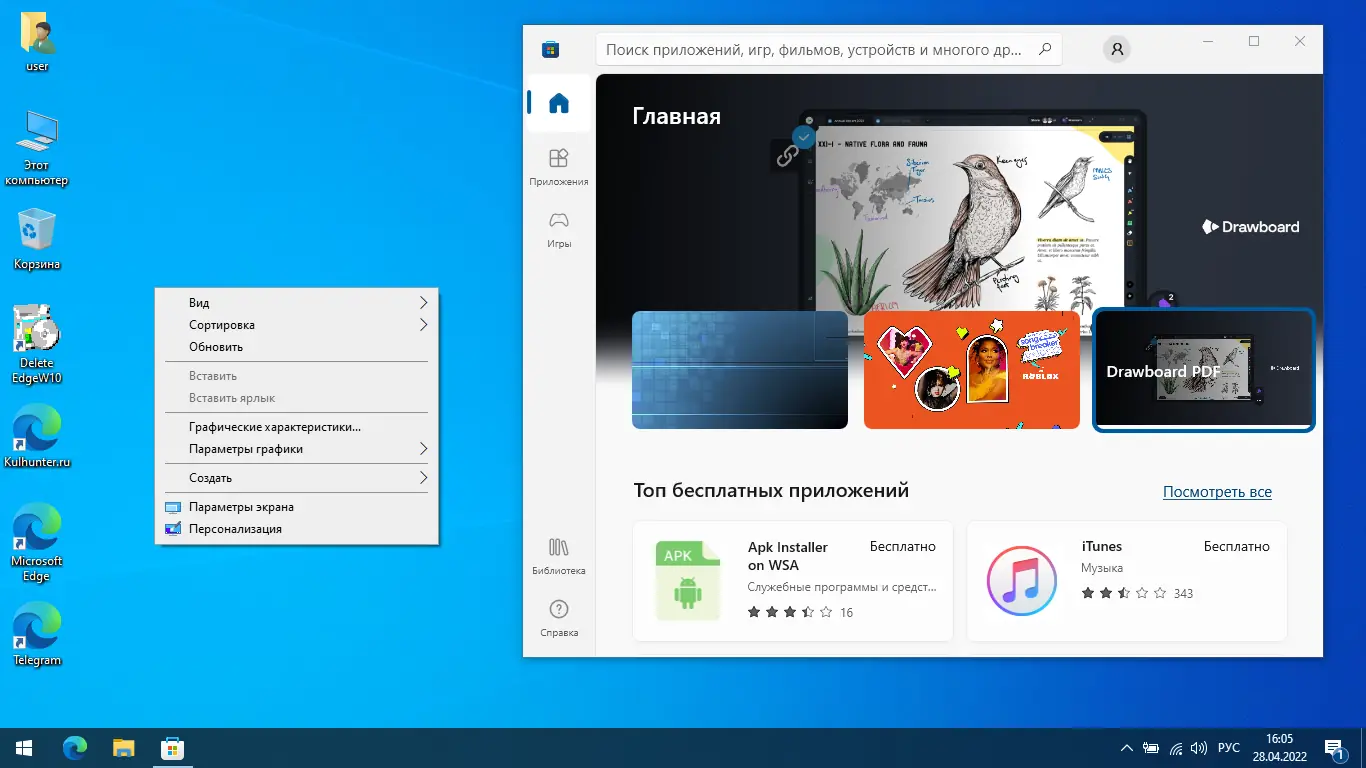This screenshot has height=768, width=1366.
Task: Click the Посмотреть все link
Action: click(1217, 491)
